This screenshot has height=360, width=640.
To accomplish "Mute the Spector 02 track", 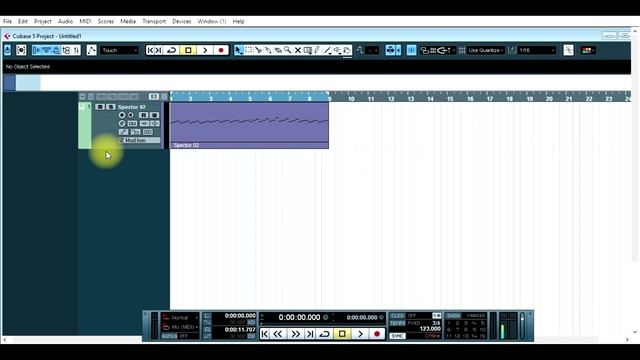I will pos(100,107).
